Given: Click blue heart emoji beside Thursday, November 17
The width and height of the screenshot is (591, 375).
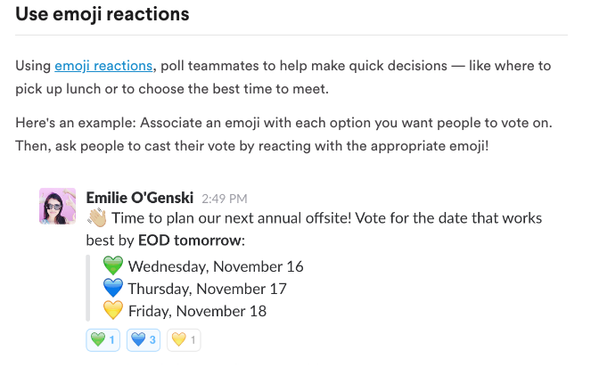Looking at the screenshot, I should click(113, 288).
